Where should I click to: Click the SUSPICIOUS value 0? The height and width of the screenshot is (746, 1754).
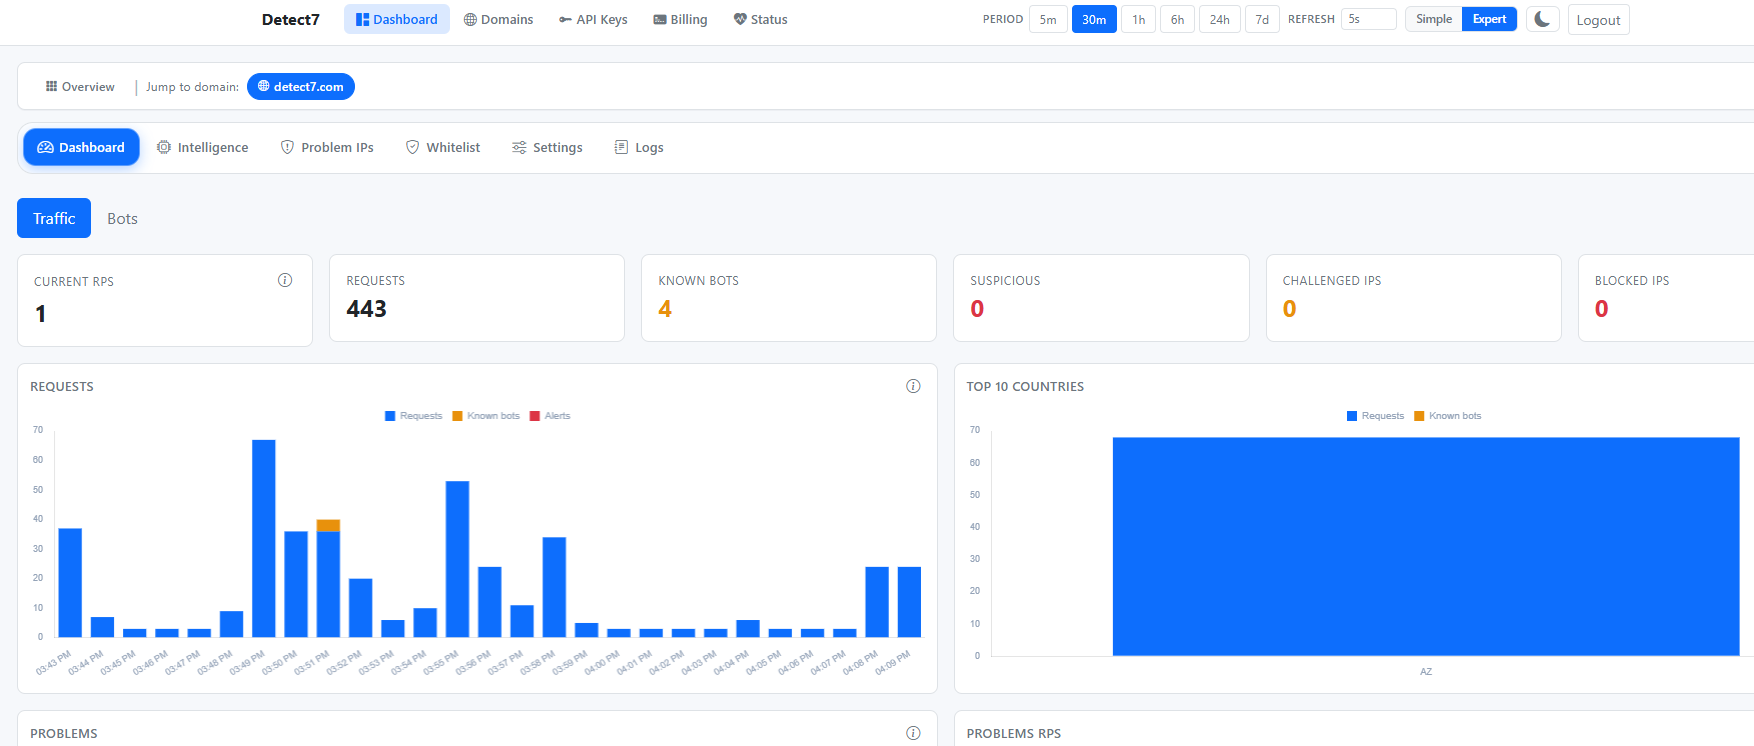click(977, 309)
